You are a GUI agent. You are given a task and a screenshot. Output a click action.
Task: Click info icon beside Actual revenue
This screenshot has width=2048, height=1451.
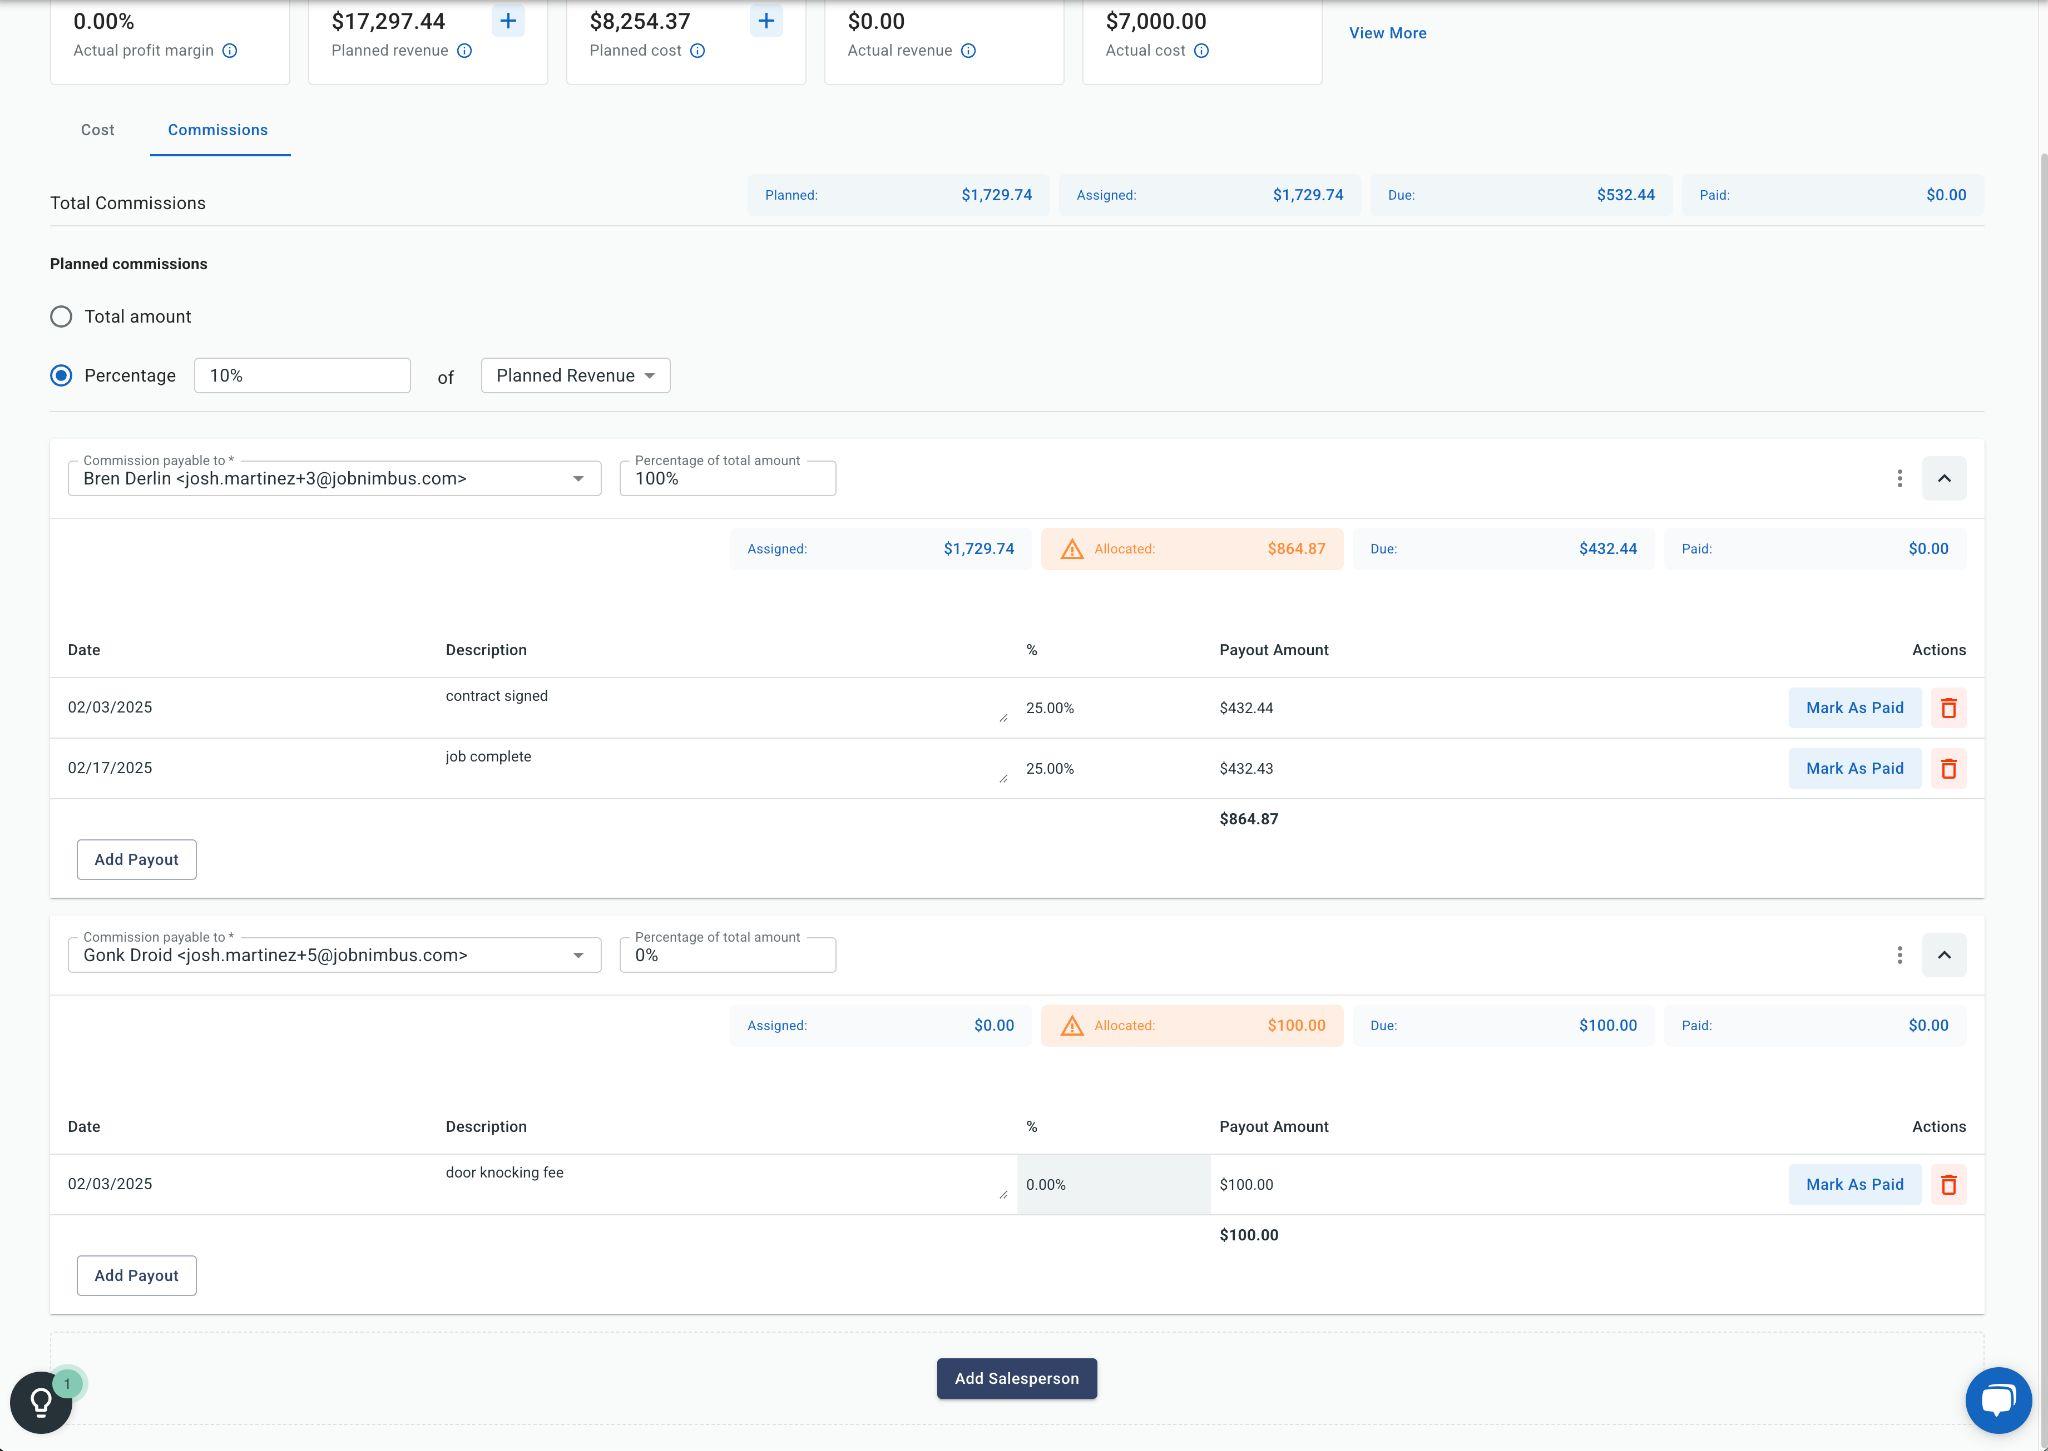point(968,51)
